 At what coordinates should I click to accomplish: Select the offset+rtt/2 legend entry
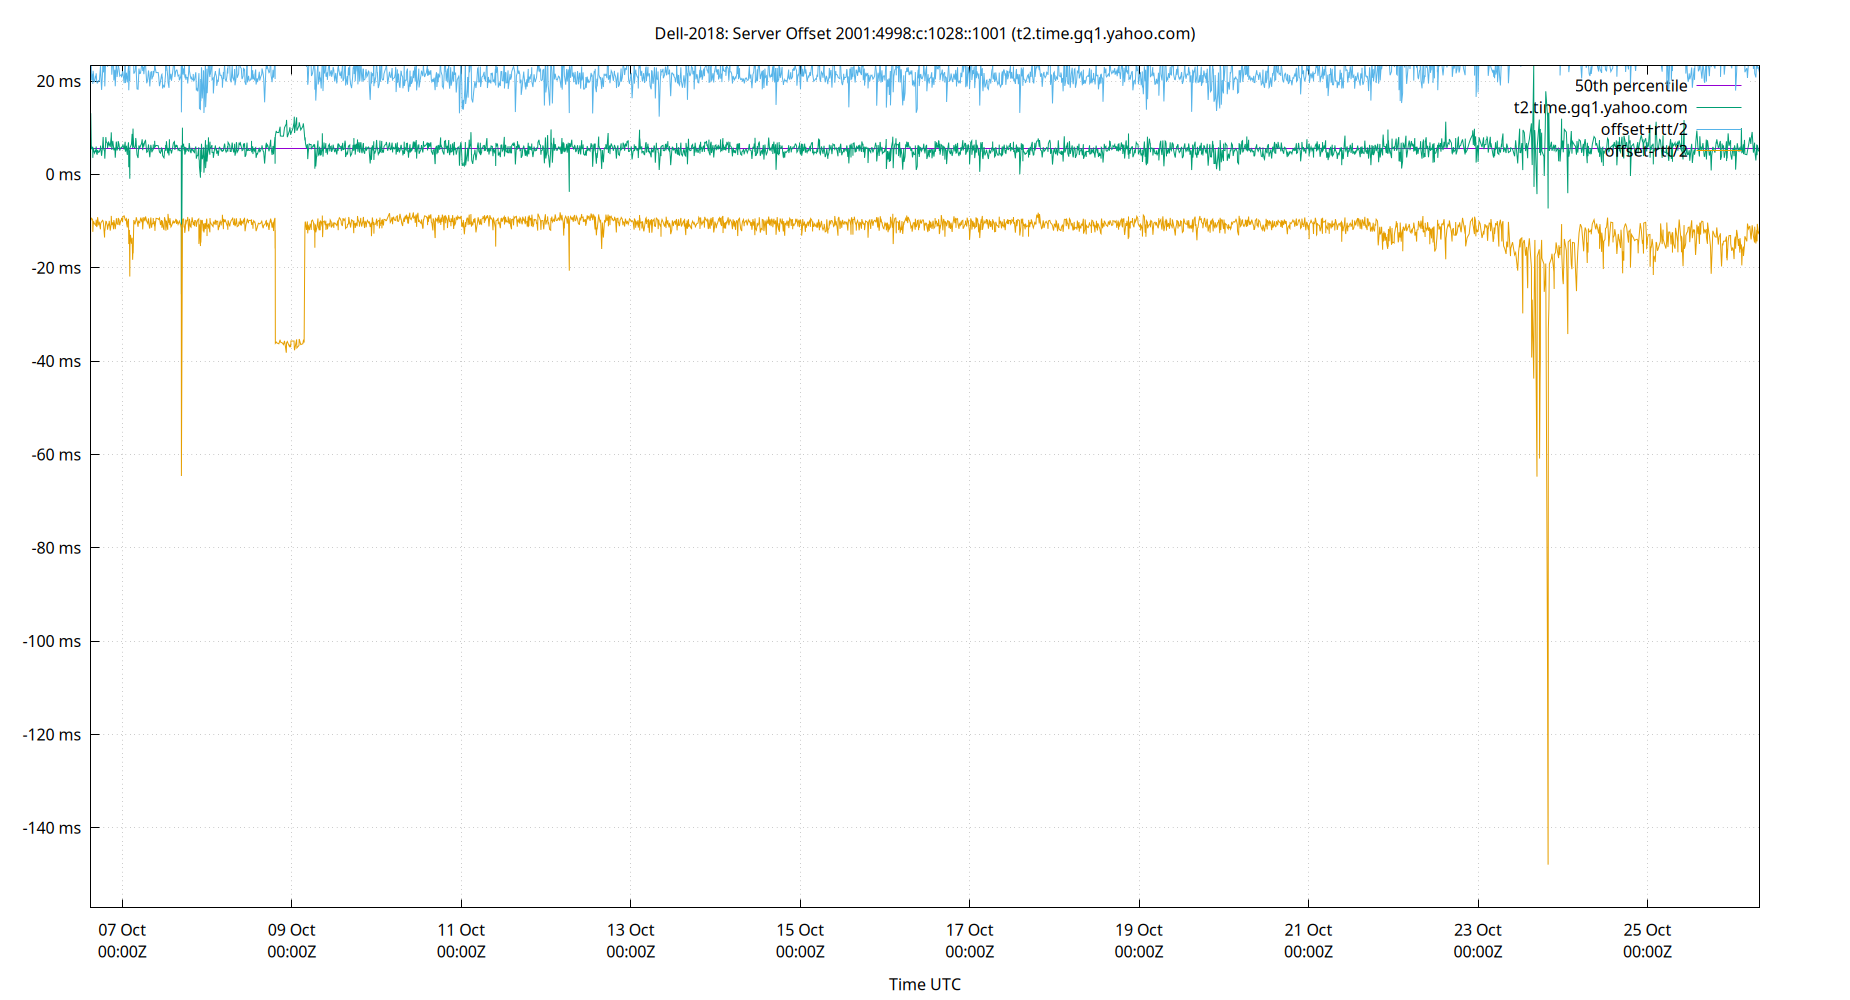click(x=1644, y=128)
